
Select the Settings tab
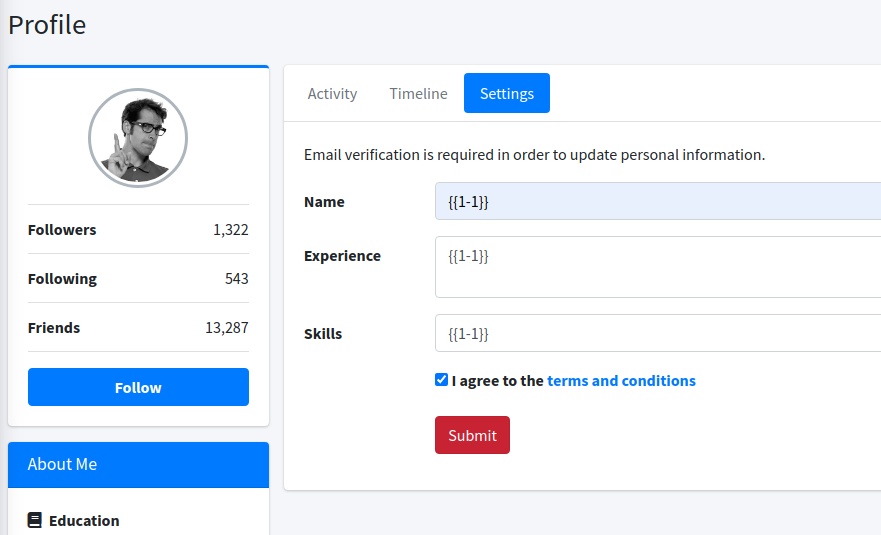tap(507, 93)
